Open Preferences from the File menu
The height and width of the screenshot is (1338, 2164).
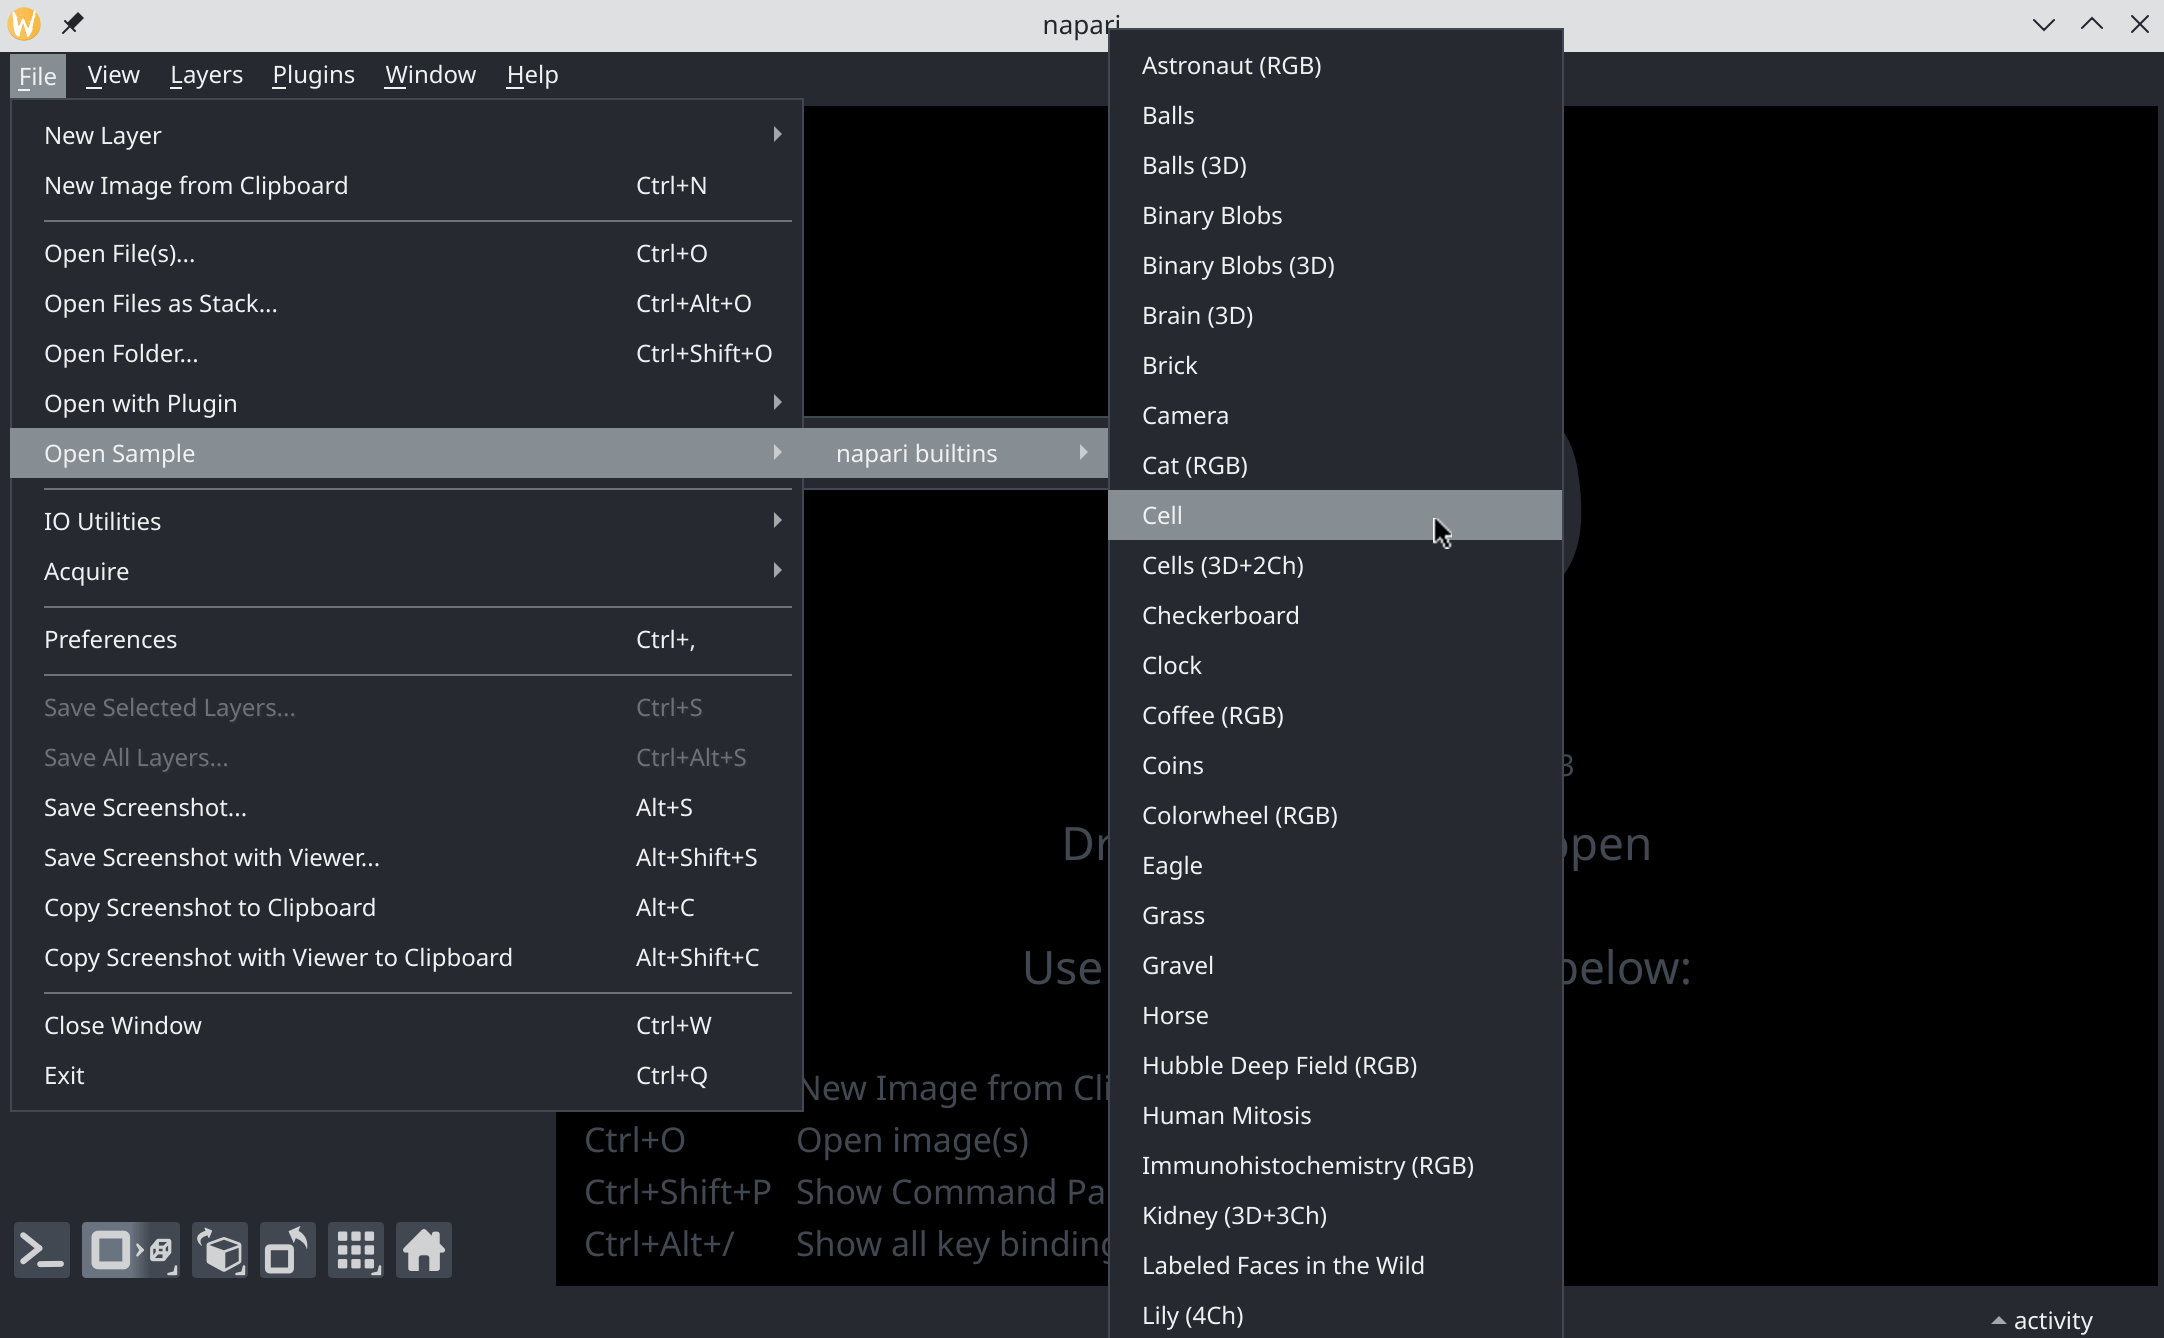(110, 639)
